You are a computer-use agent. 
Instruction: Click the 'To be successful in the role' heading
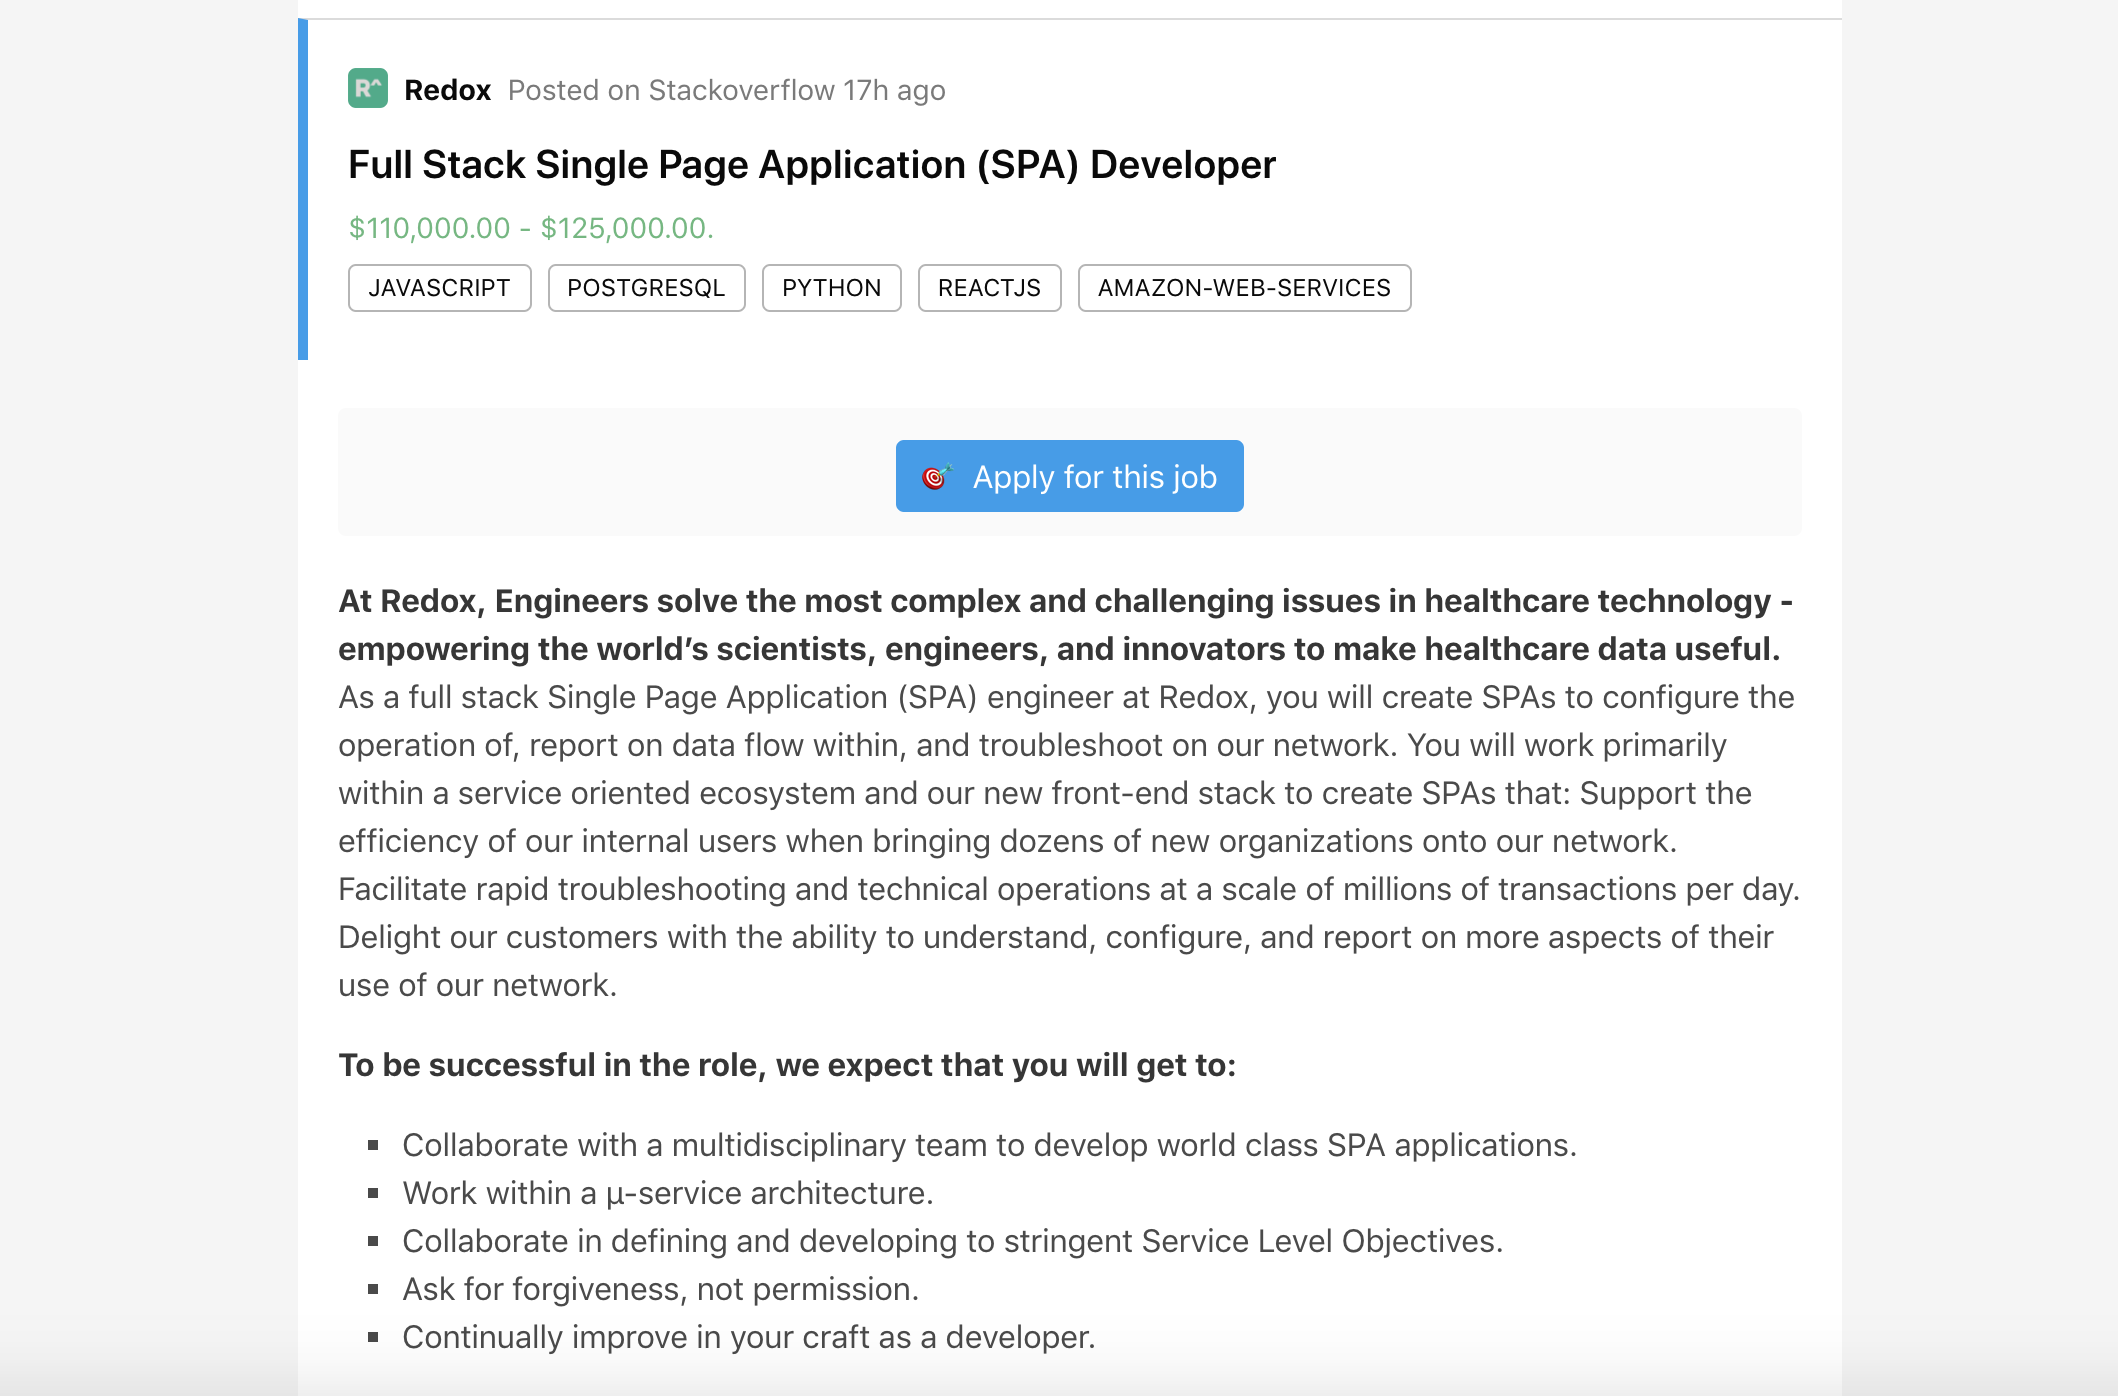pos(787,1065)
